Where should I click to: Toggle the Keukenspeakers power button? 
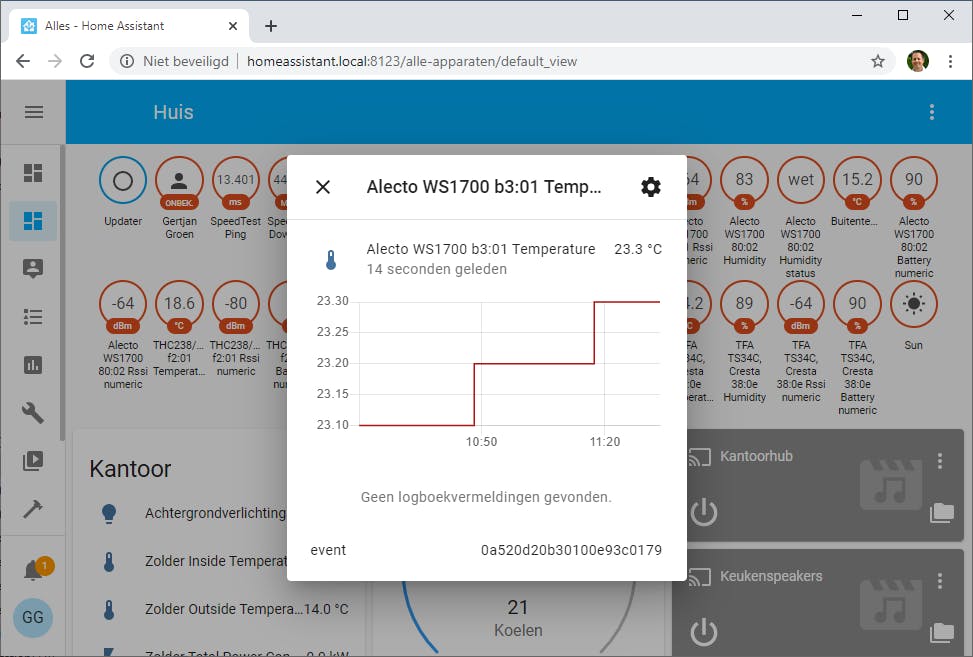(x=704, y=632)
